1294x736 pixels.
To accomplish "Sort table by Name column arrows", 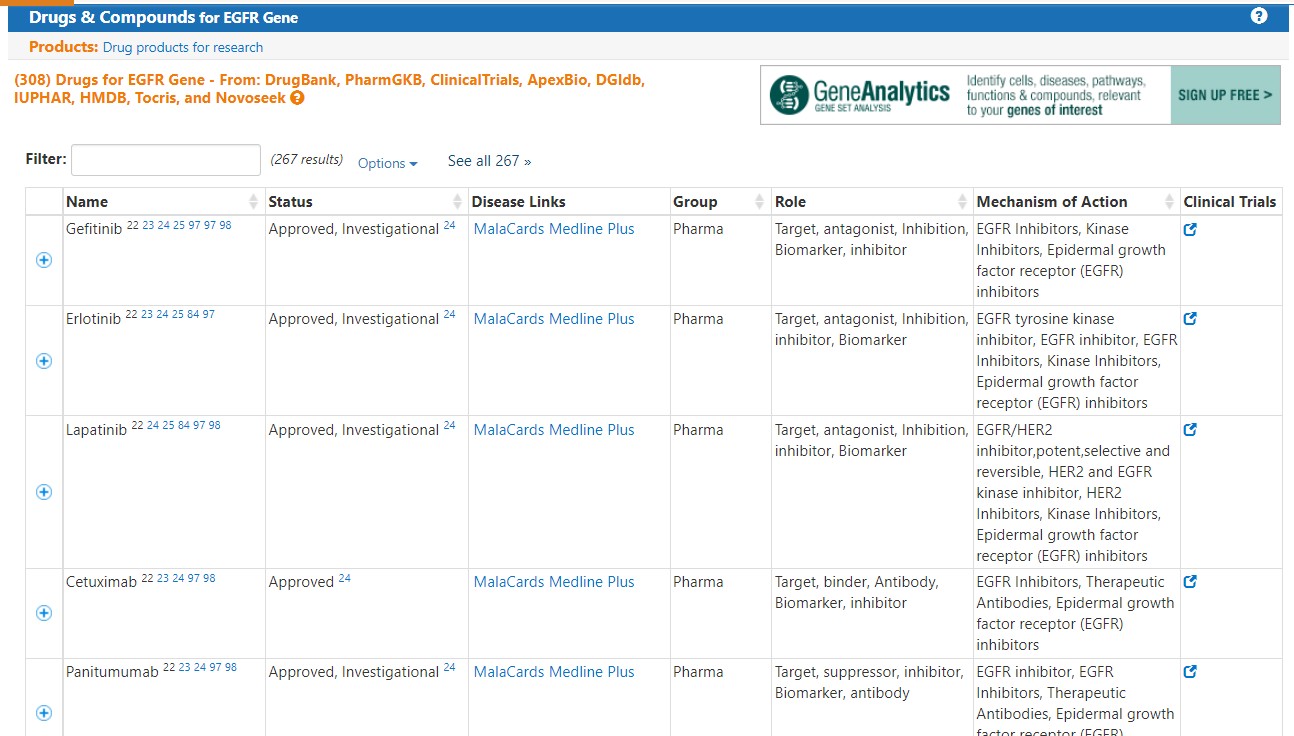I will point(253,202).
